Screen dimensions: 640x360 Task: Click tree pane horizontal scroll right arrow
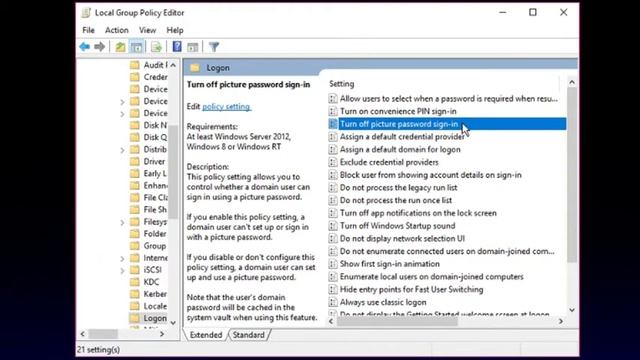[x=162, y=334]
